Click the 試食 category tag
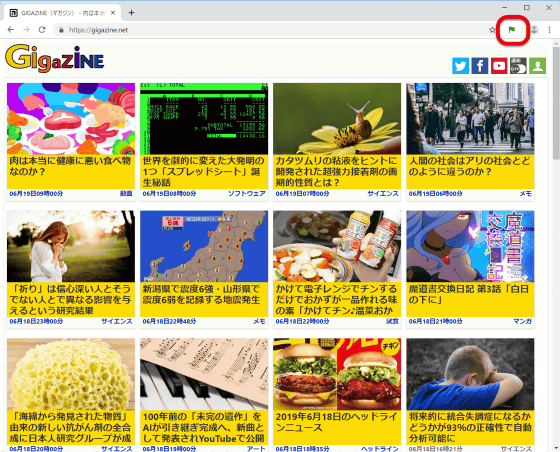The height and width of the screenshot is (452, 560). pos(392,321)
